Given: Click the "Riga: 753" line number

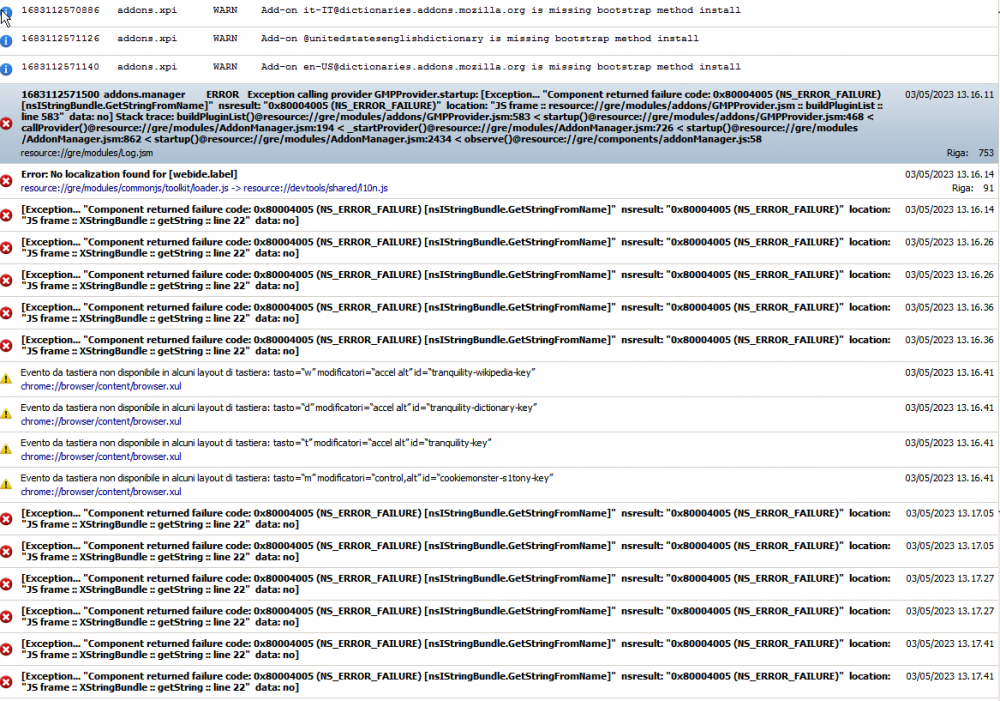Looking at the screenshot, I should 970,154.
